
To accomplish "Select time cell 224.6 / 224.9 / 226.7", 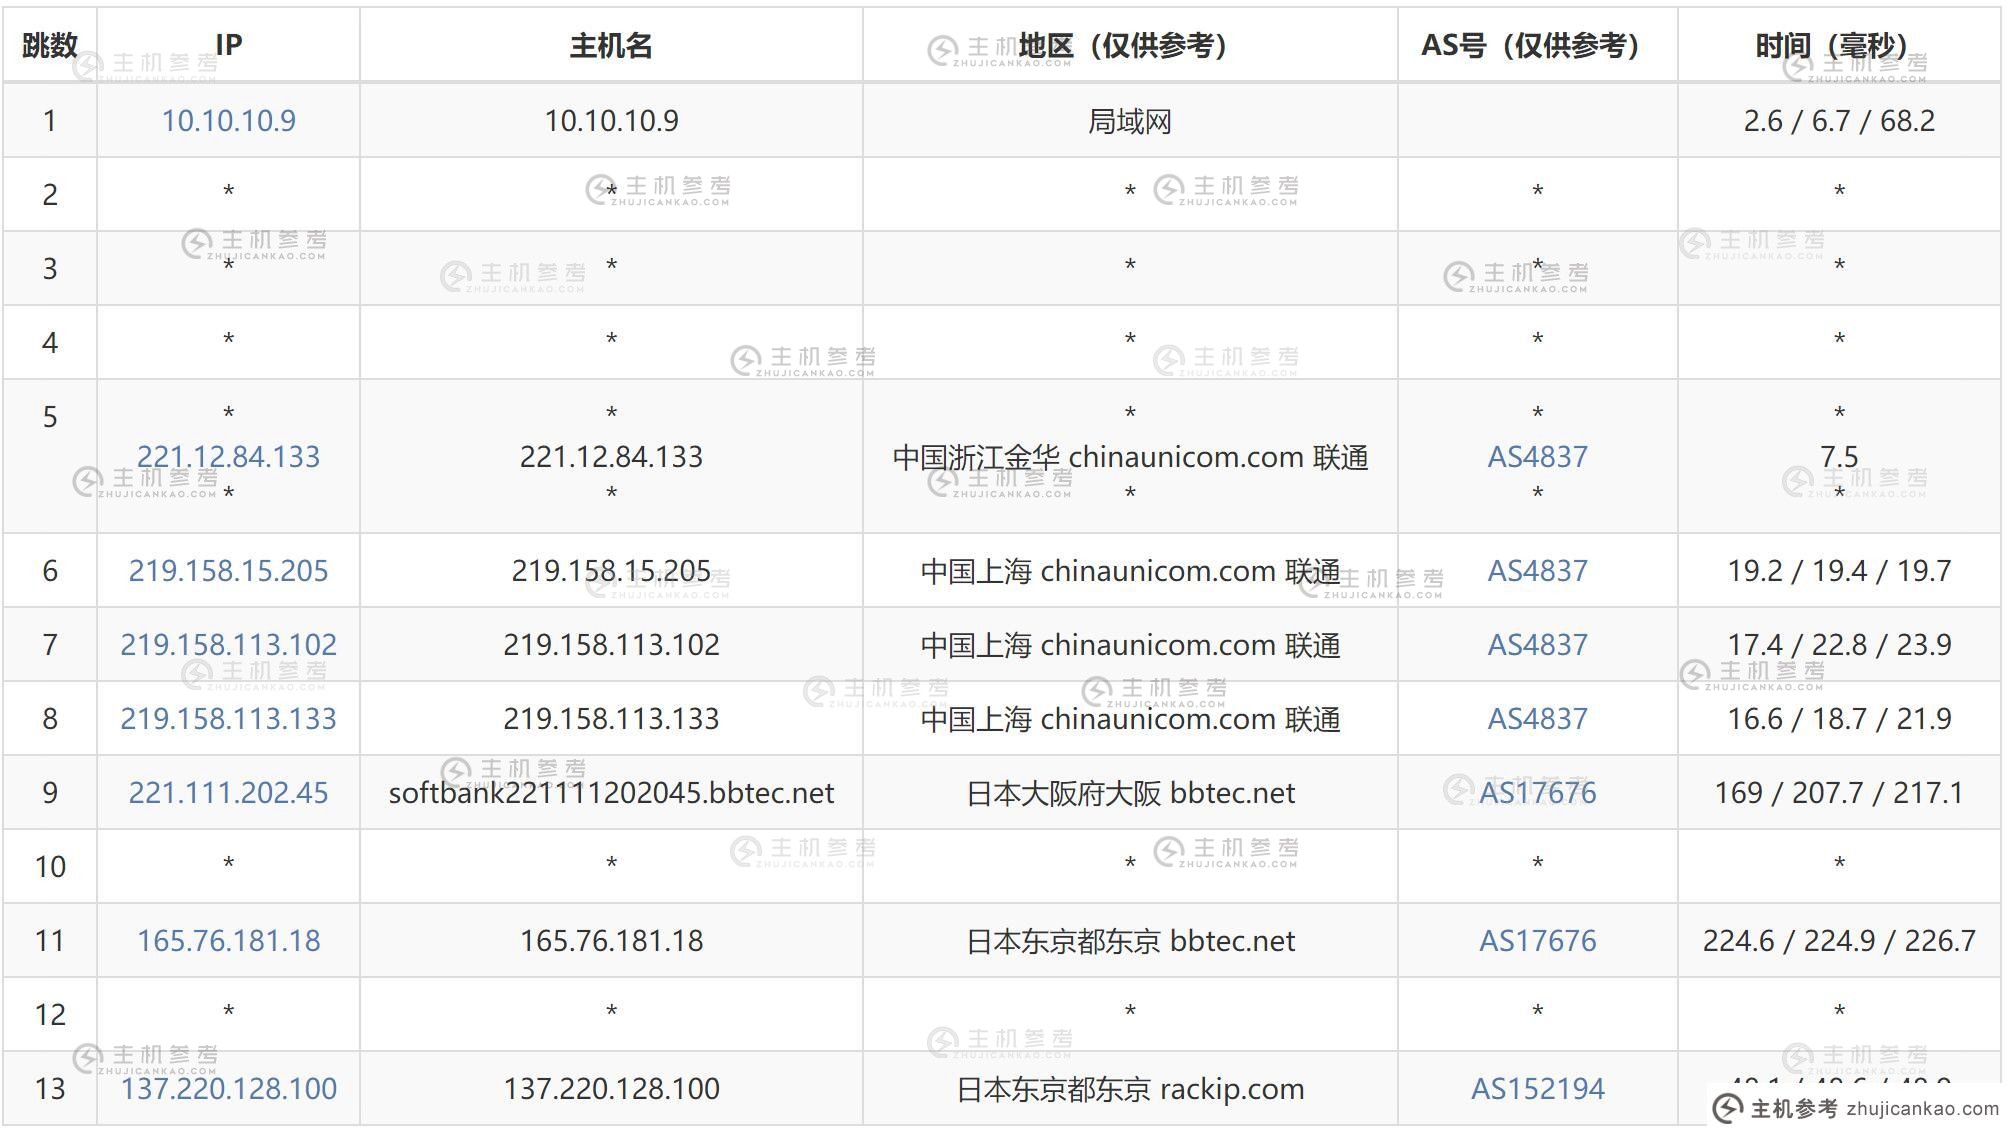I will click(x=1839, y=941).
